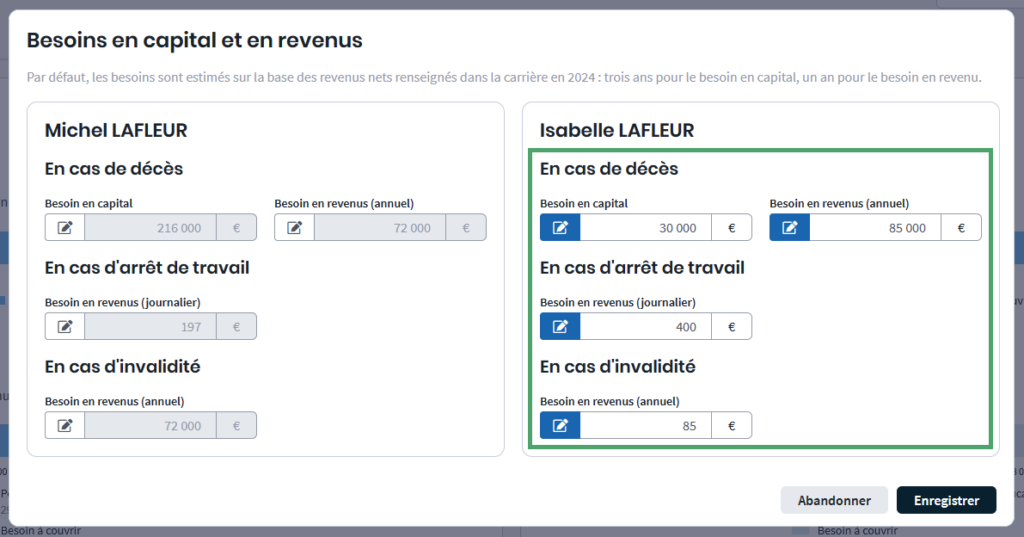1024x537 pixels.
Task: Toggle edit icon for Michel's death capital need
Action: pyautogui.click(x=65, y=228)
